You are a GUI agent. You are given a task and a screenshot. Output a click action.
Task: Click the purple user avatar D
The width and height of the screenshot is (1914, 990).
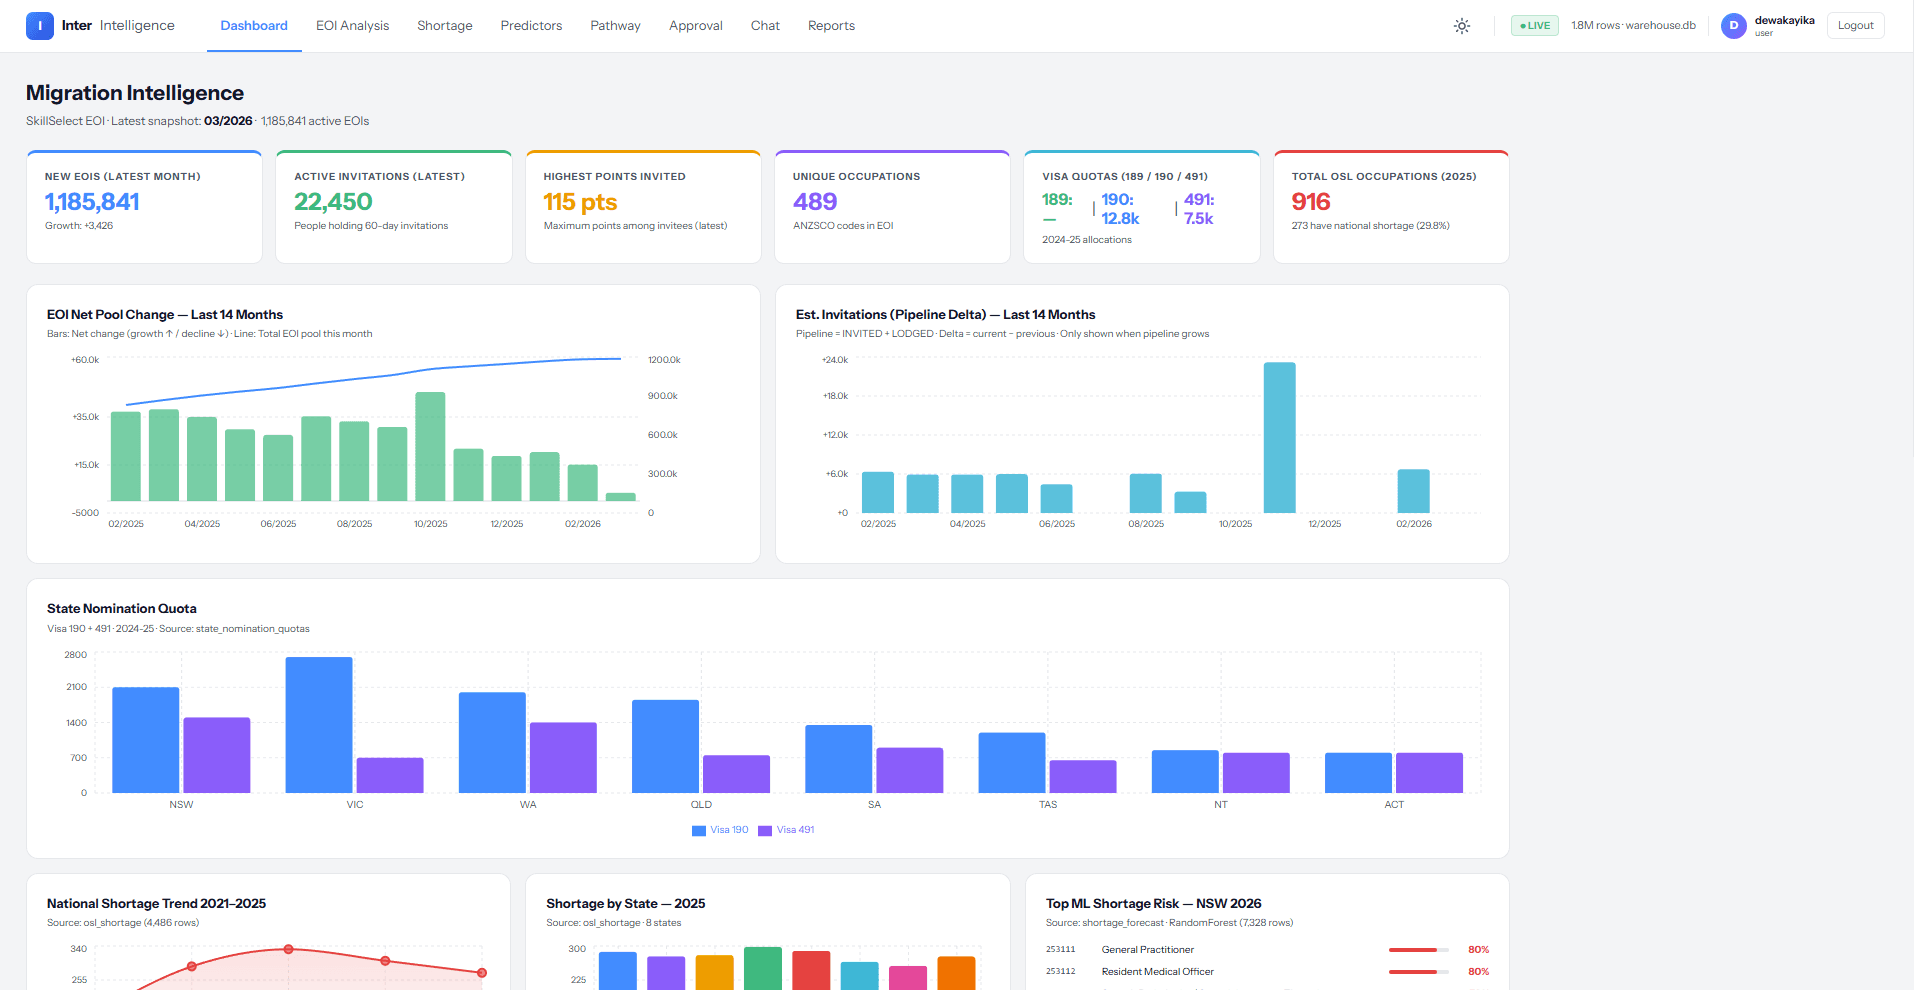(1733, 26)
